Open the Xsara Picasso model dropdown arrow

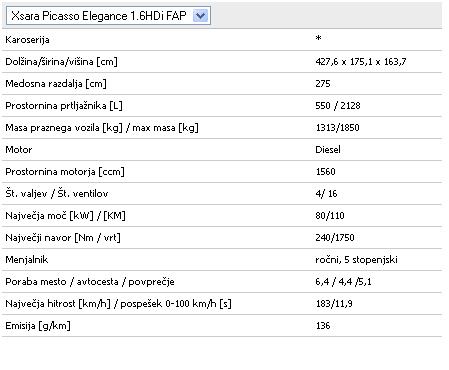[200, 16]
